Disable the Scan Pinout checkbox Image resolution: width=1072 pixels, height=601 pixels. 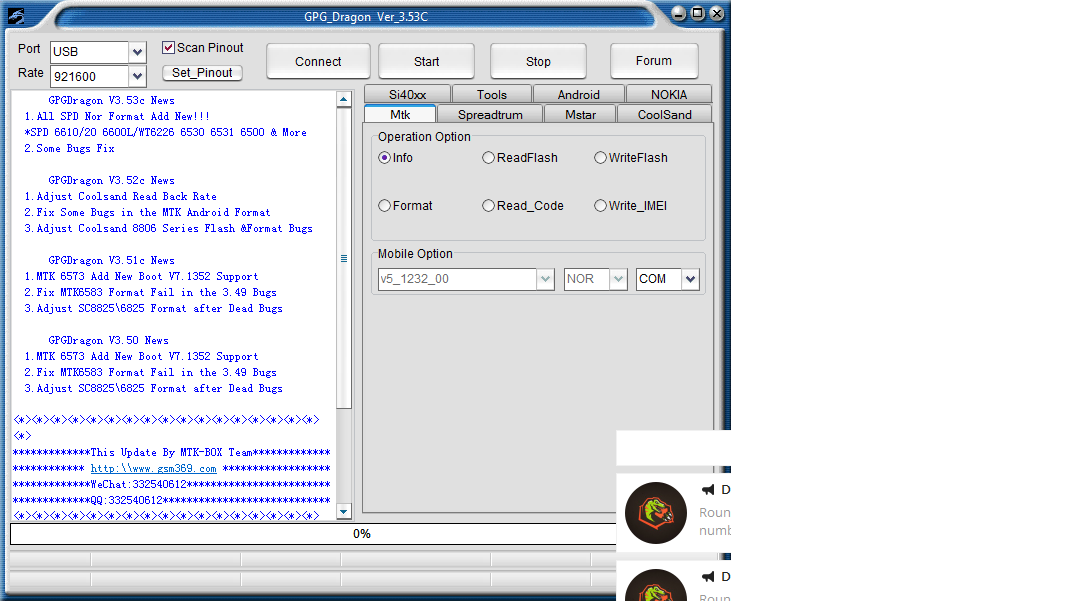(x=169, y=47)
